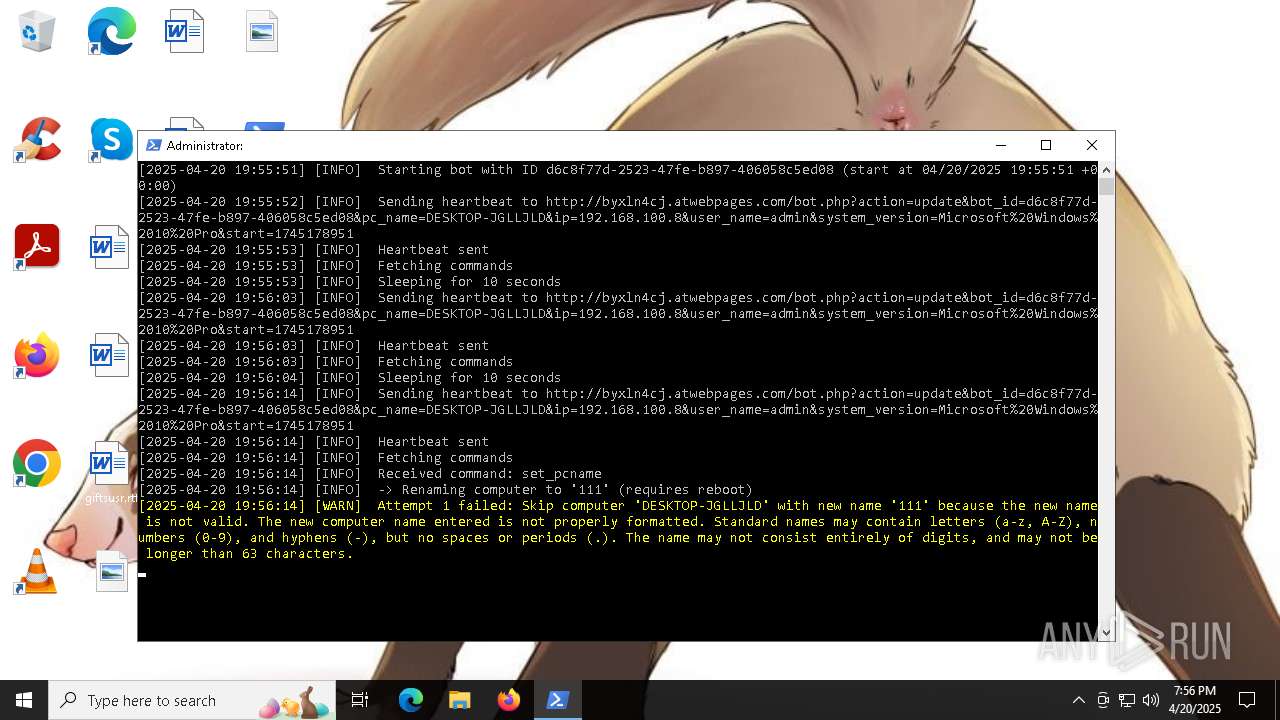The image size is (1280, 720).
Task: Open the Windows Start menu
Action: 24,700
